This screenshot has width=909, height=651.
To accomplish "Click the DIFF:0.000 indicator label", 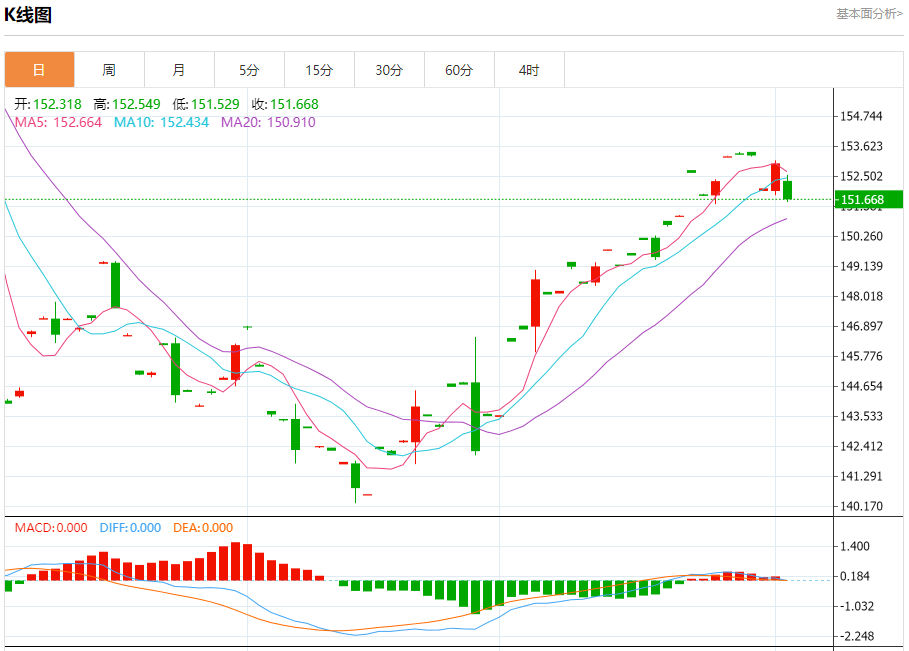I will pos(130,528).
